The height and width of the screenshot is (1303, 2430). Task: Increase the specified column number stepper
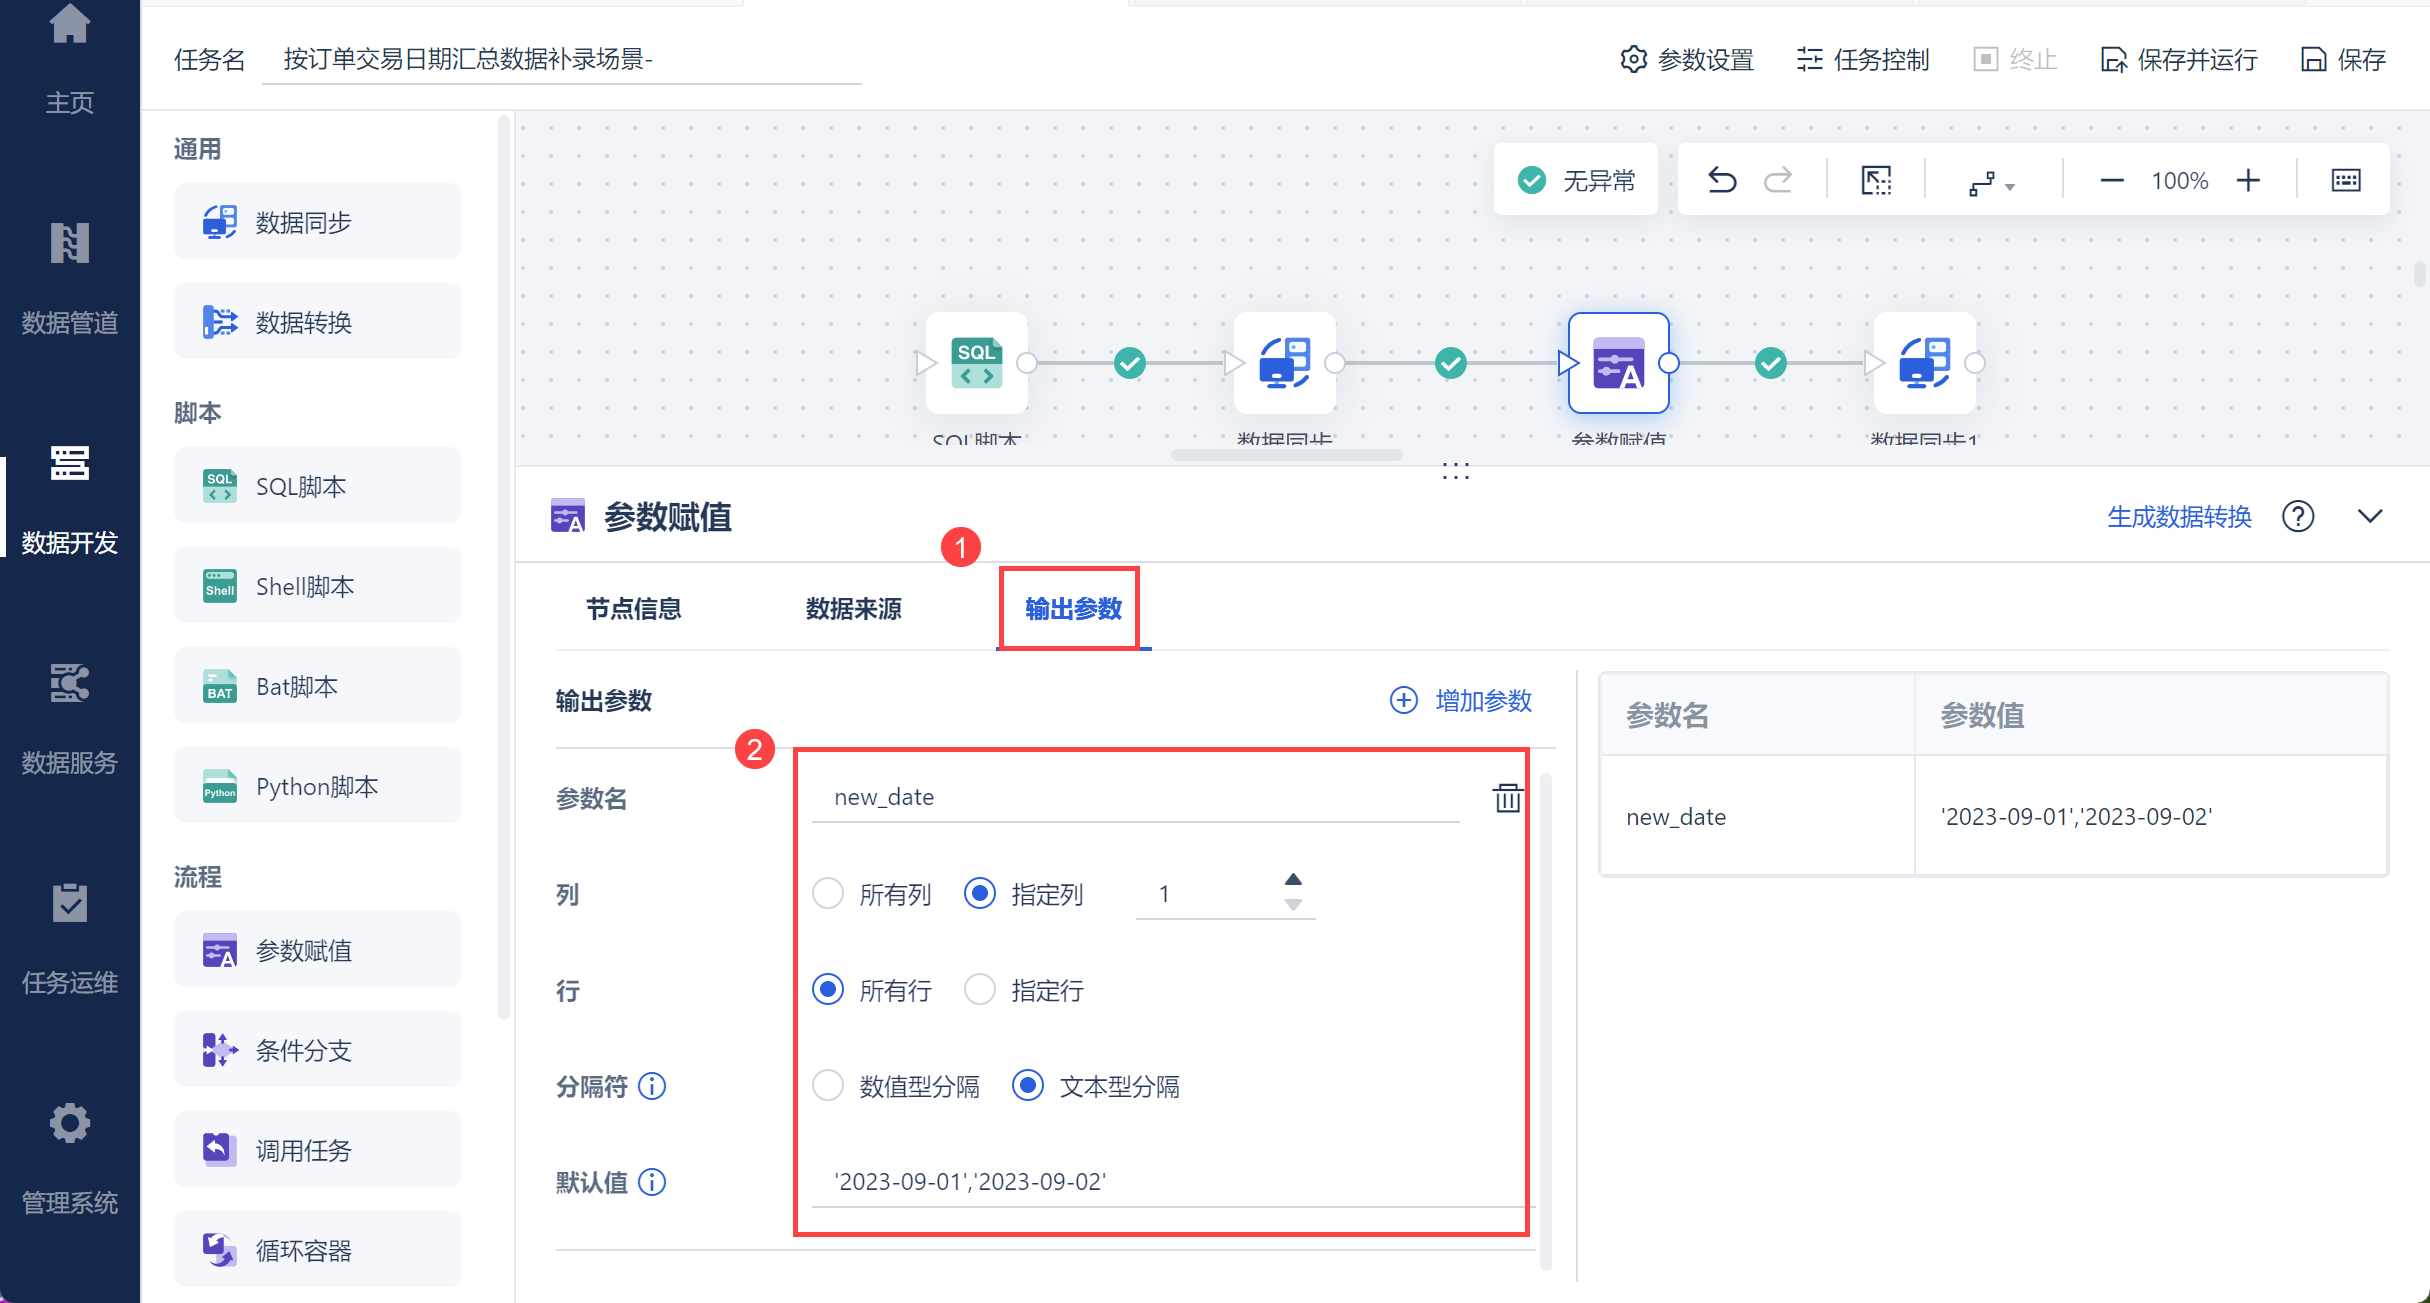click(1293, 879)
